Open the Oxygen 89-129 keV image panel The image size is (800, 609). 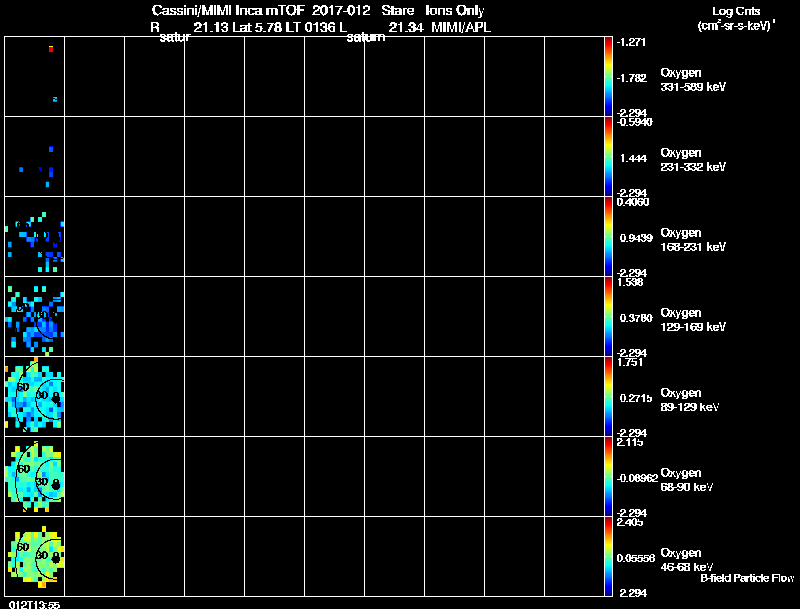tap(35, 396)
